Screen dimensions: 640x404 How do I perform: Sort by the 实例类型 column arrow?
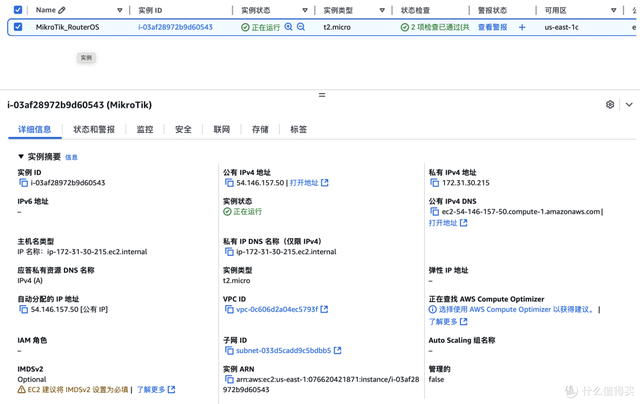[x=382, y=10]
